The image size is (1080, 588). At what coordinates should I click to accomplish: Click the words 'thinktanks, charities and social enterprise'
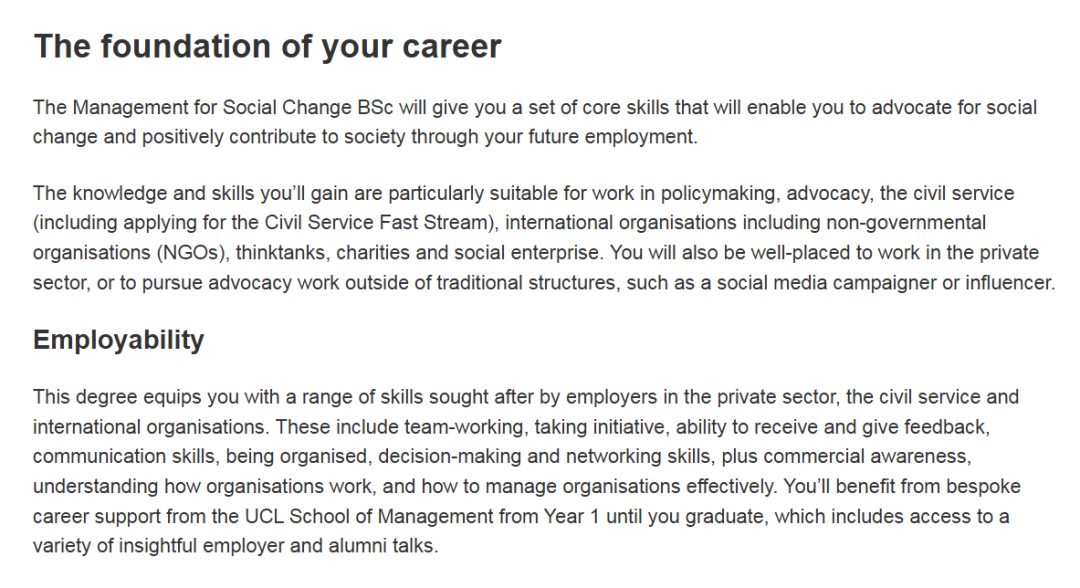(417, 253)
